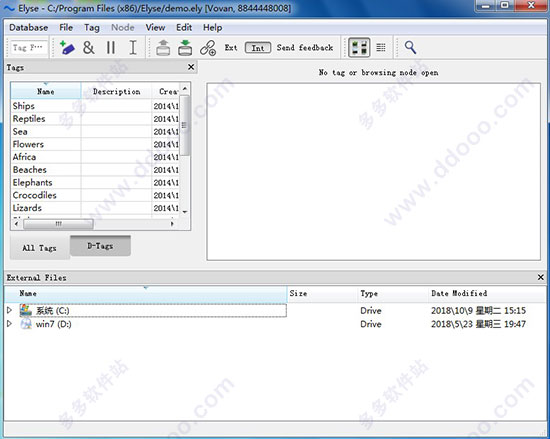550x439 pixels.
Task: Select the Ships tag
Action: [24, 106]
